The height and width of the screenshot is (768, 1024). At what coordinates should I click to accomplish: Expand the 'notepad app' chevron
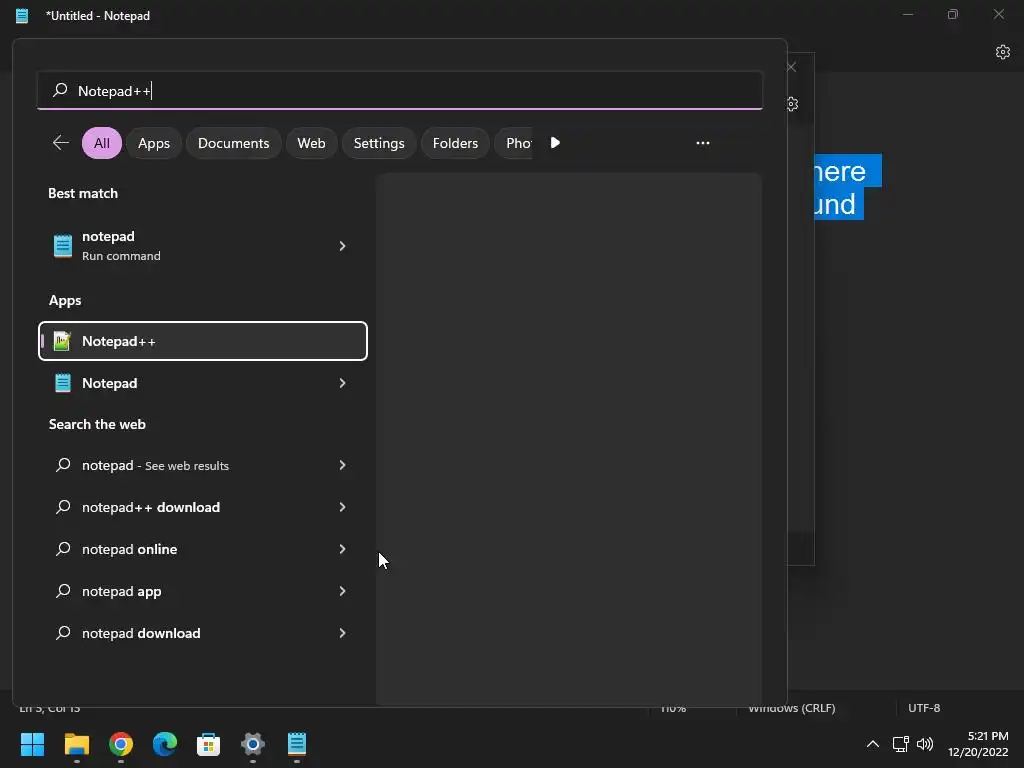[342, 591]
